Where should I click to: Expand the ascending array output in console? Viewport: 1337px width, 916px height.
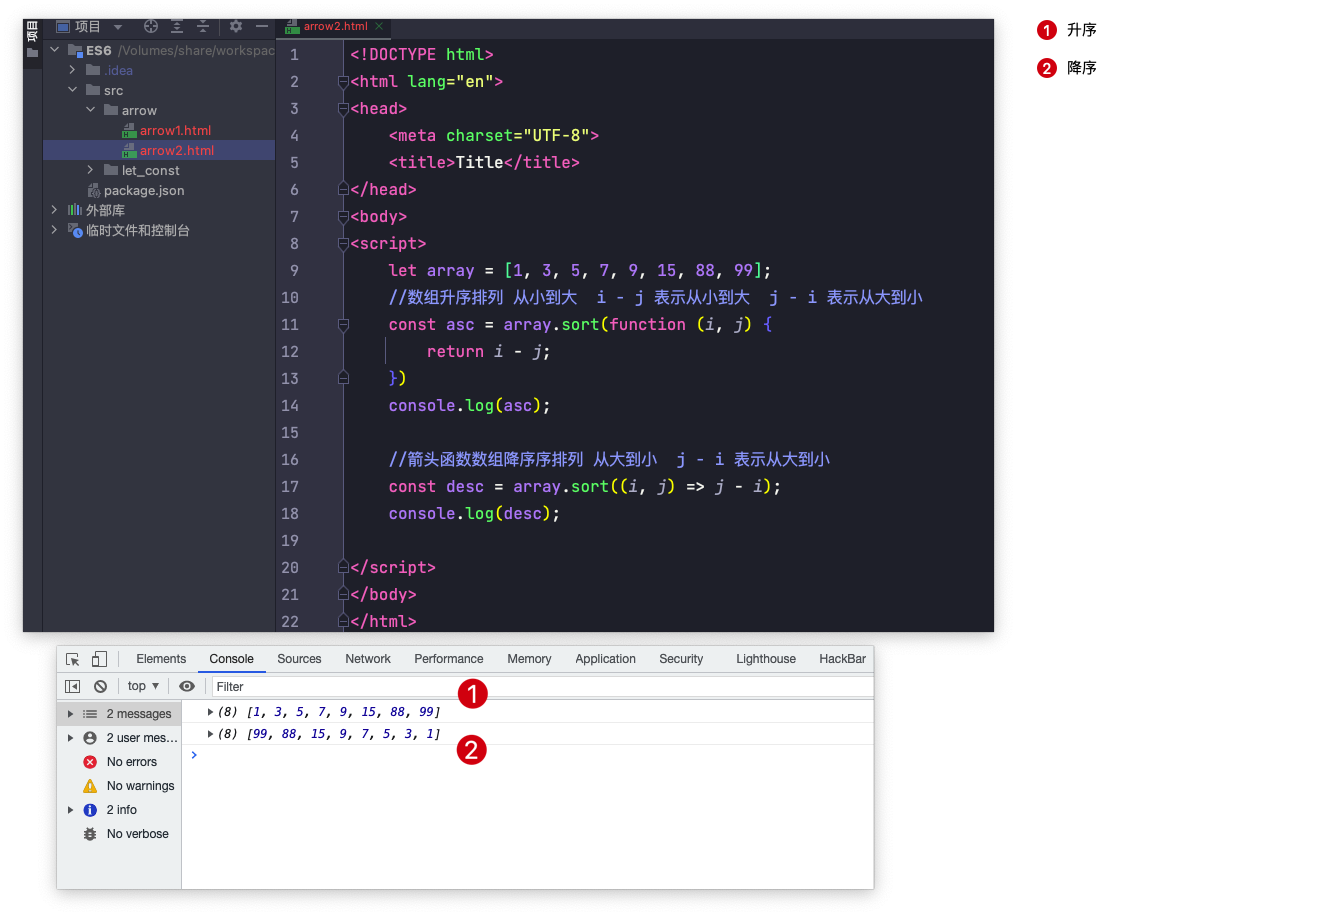[x=210, y=712]
